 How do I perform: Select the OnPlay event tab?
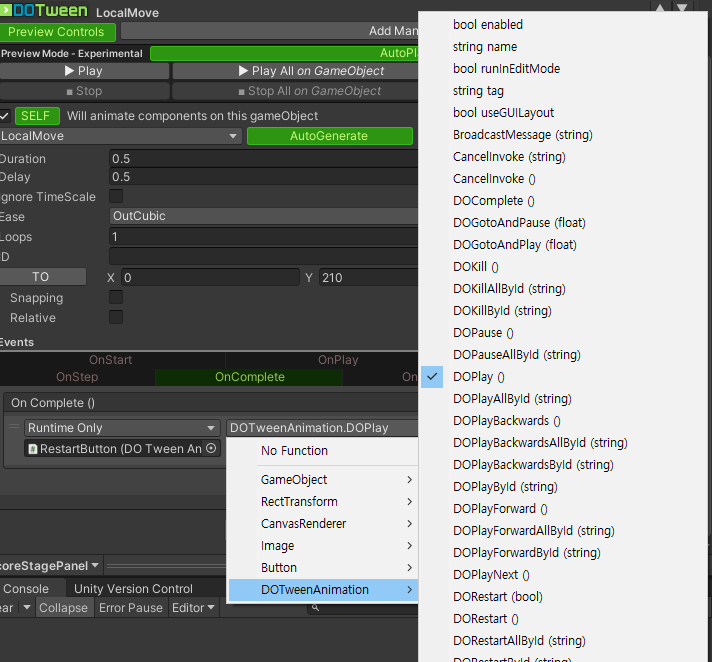point(338,360)
